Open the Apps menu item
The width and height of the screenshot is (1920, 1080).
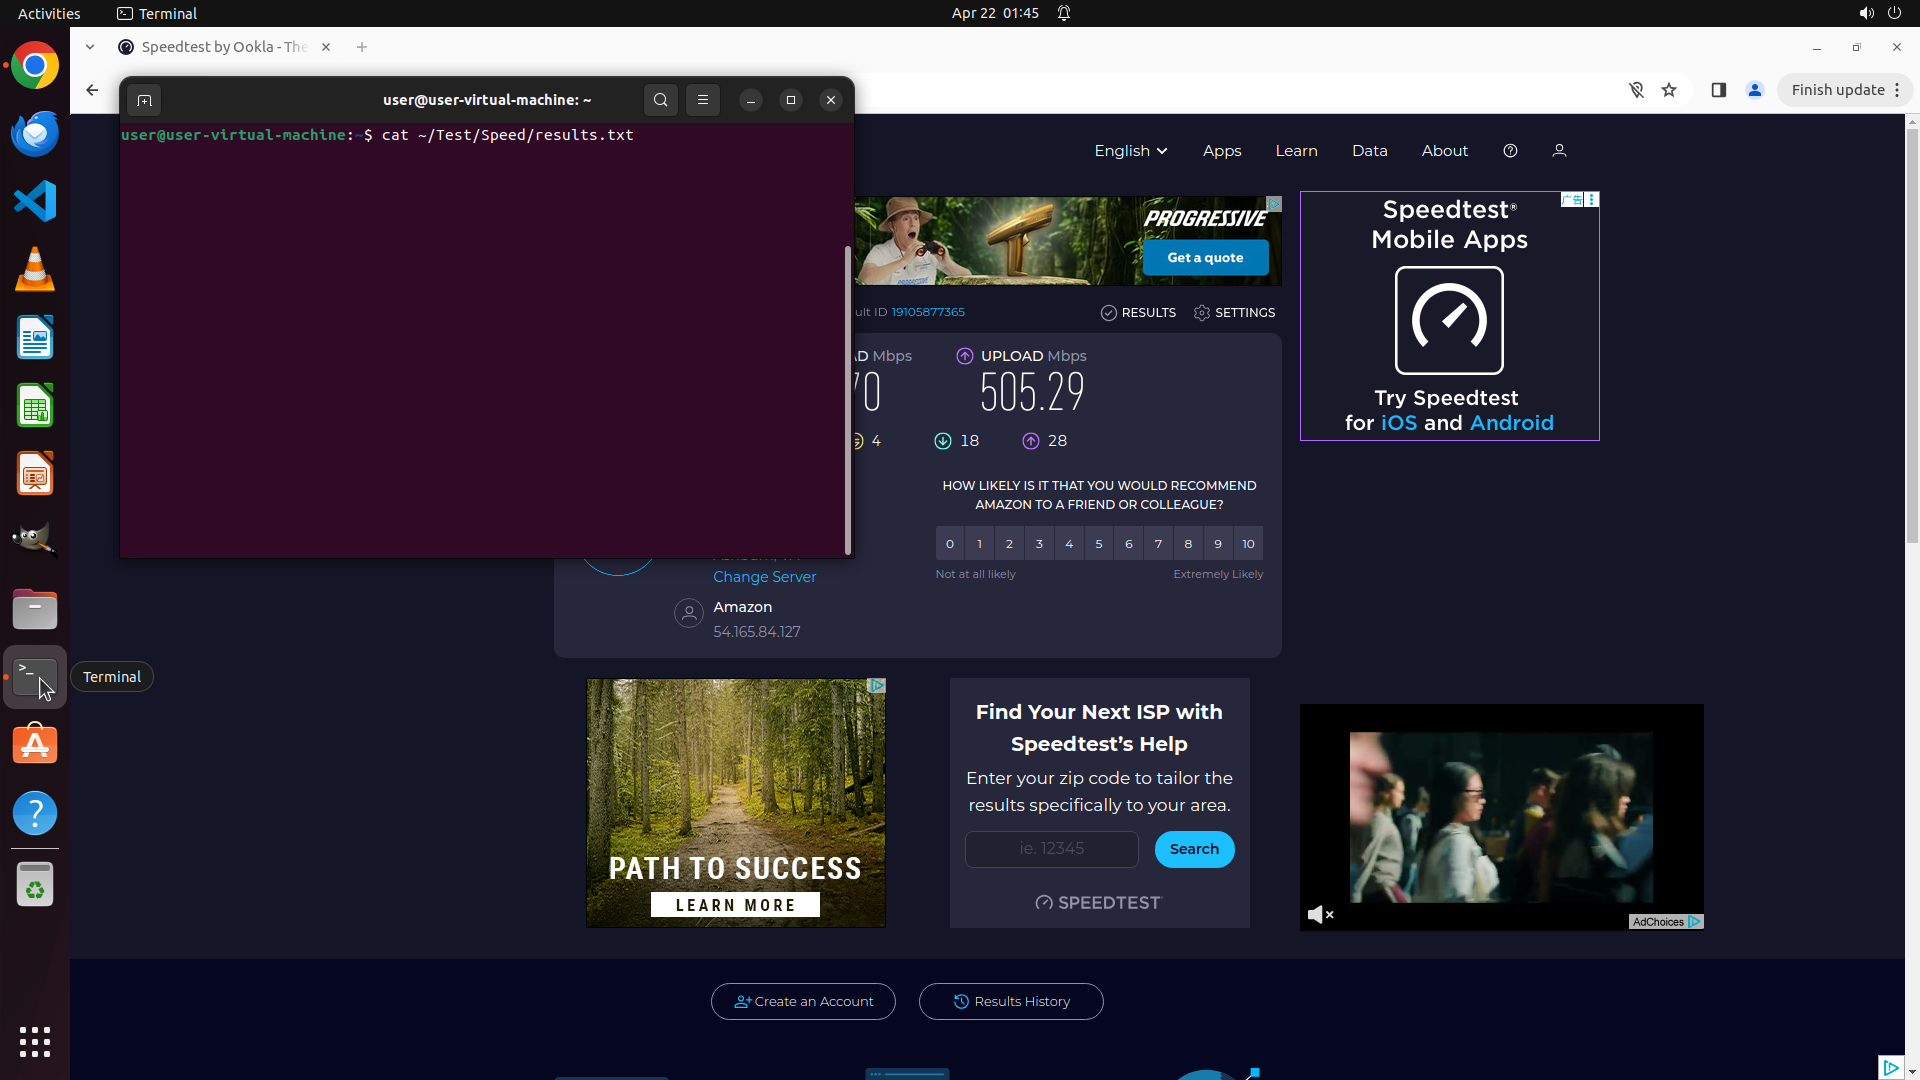[1222, 151]
